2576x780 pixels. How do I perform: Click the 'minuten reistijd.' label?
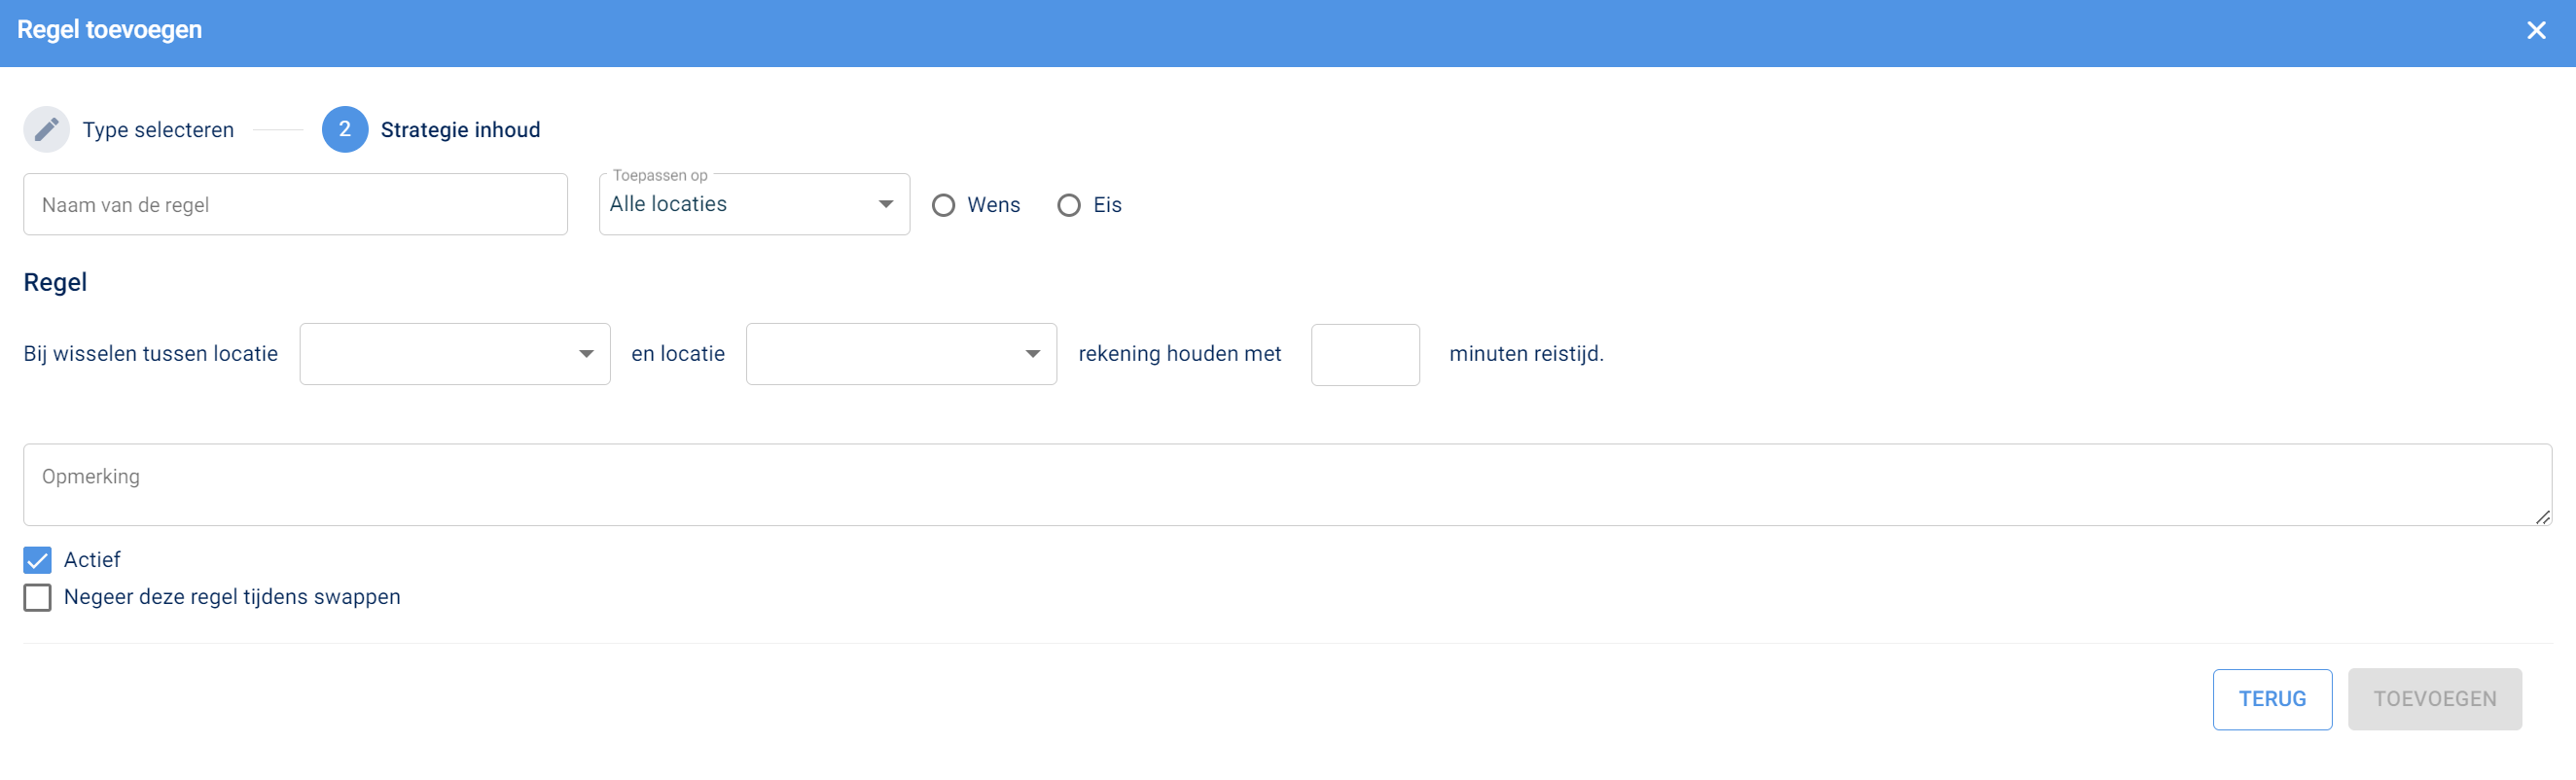pos(1526,354)
